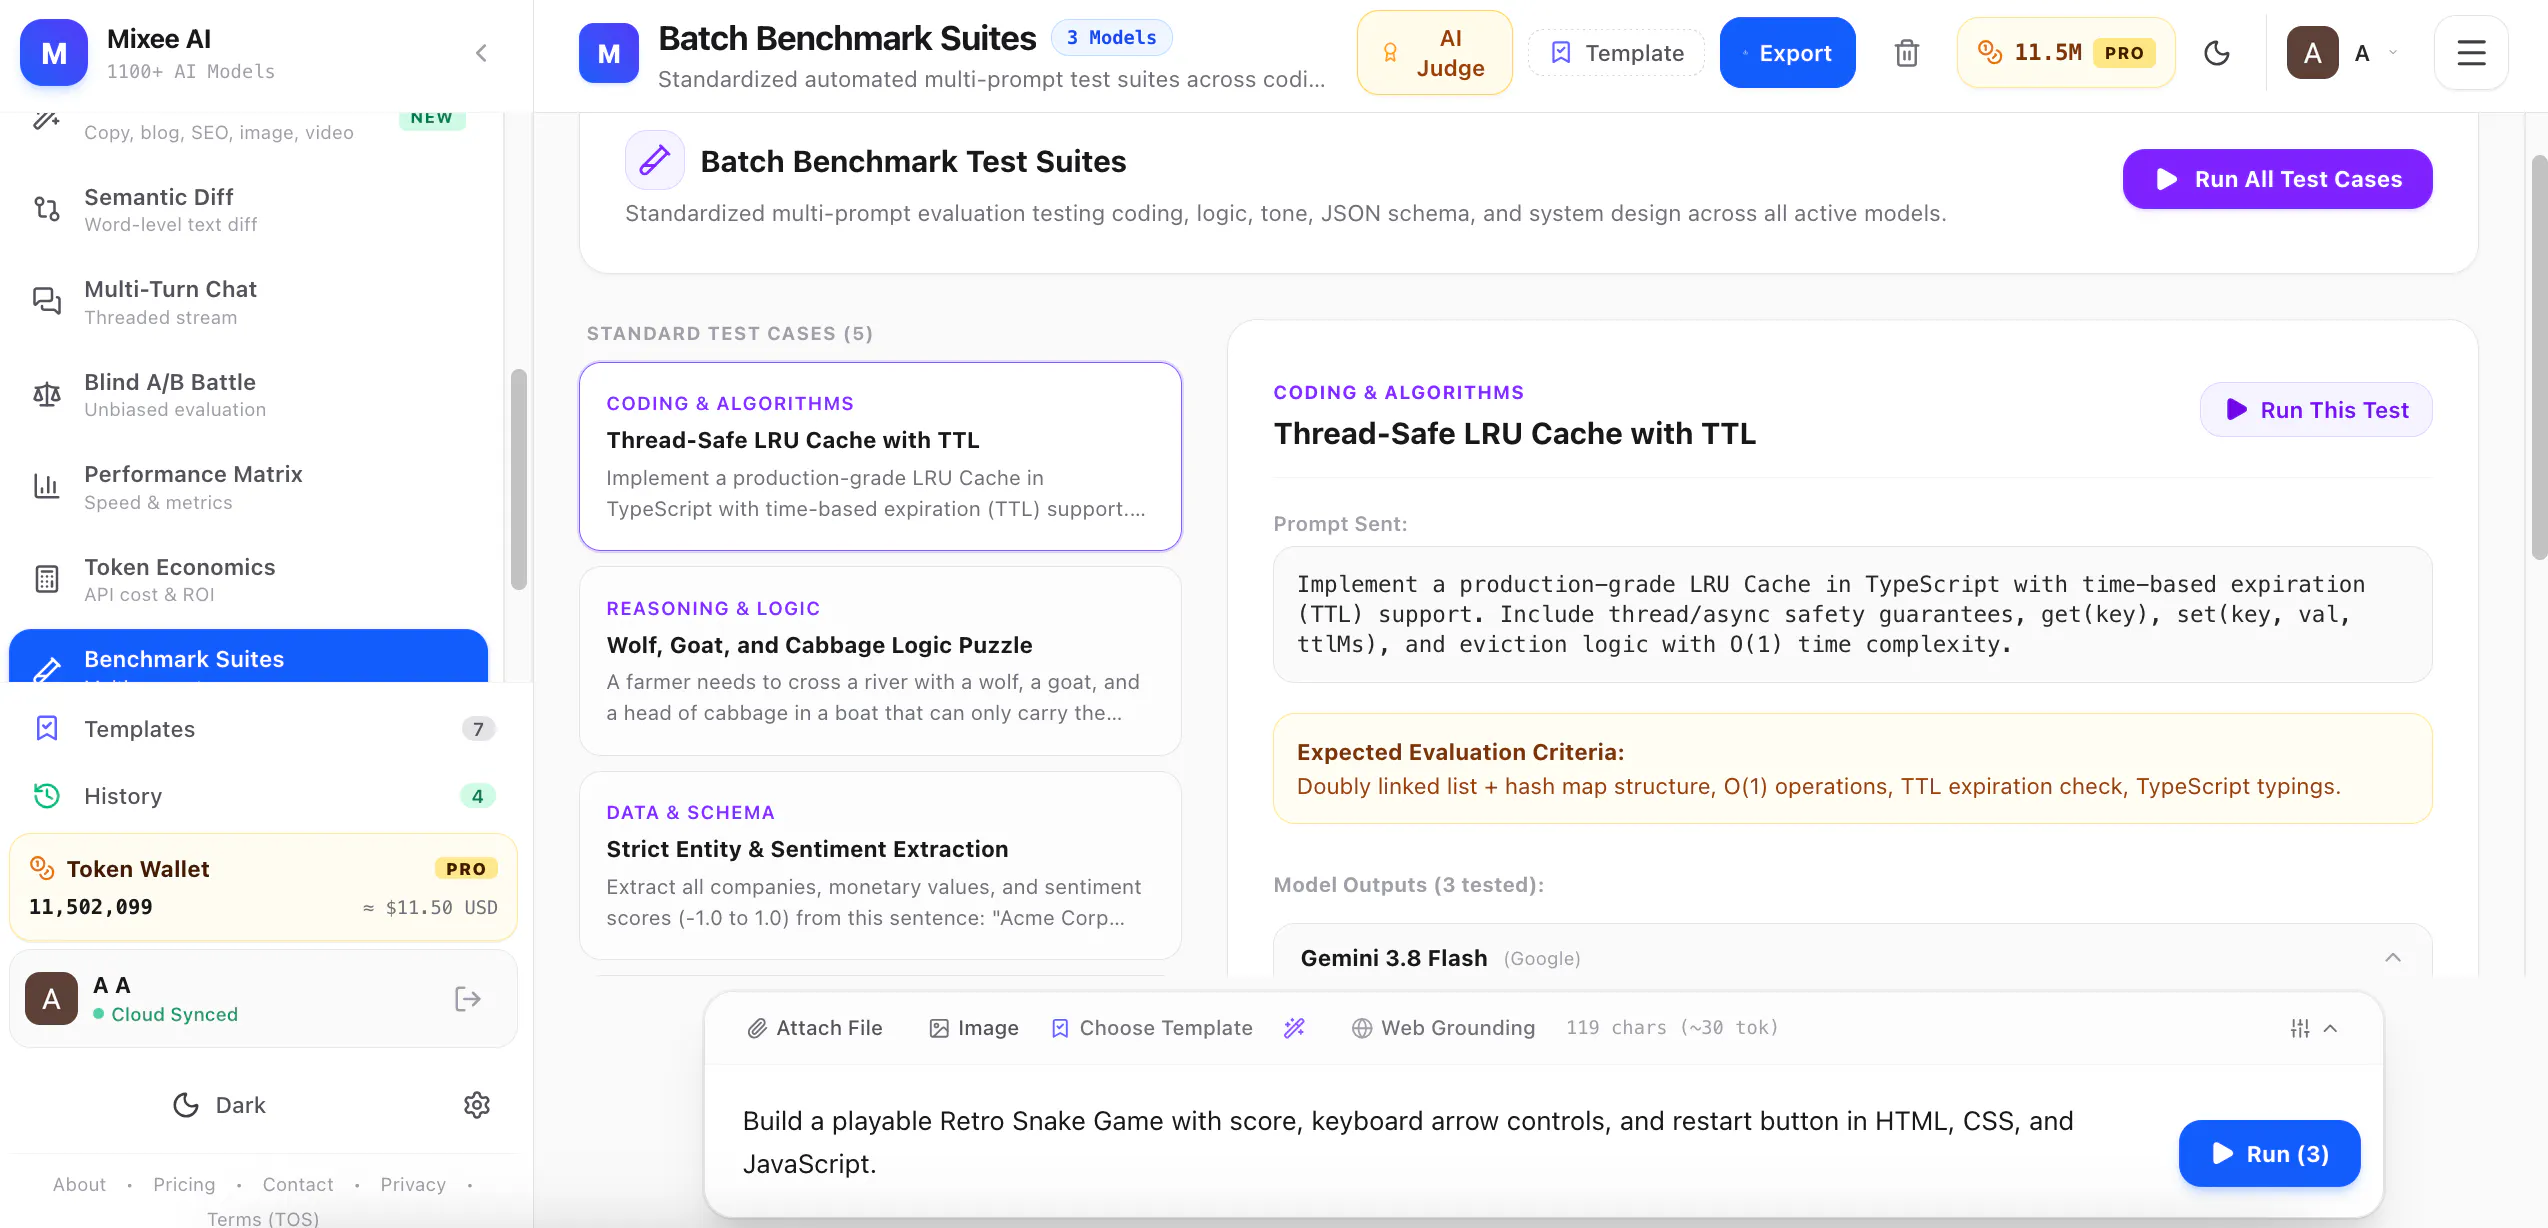Image resolution: width=2548 pixels, height=1228 pixels.
Task: Open prompt settings sliders icon
Action: coord(2300,1028)
